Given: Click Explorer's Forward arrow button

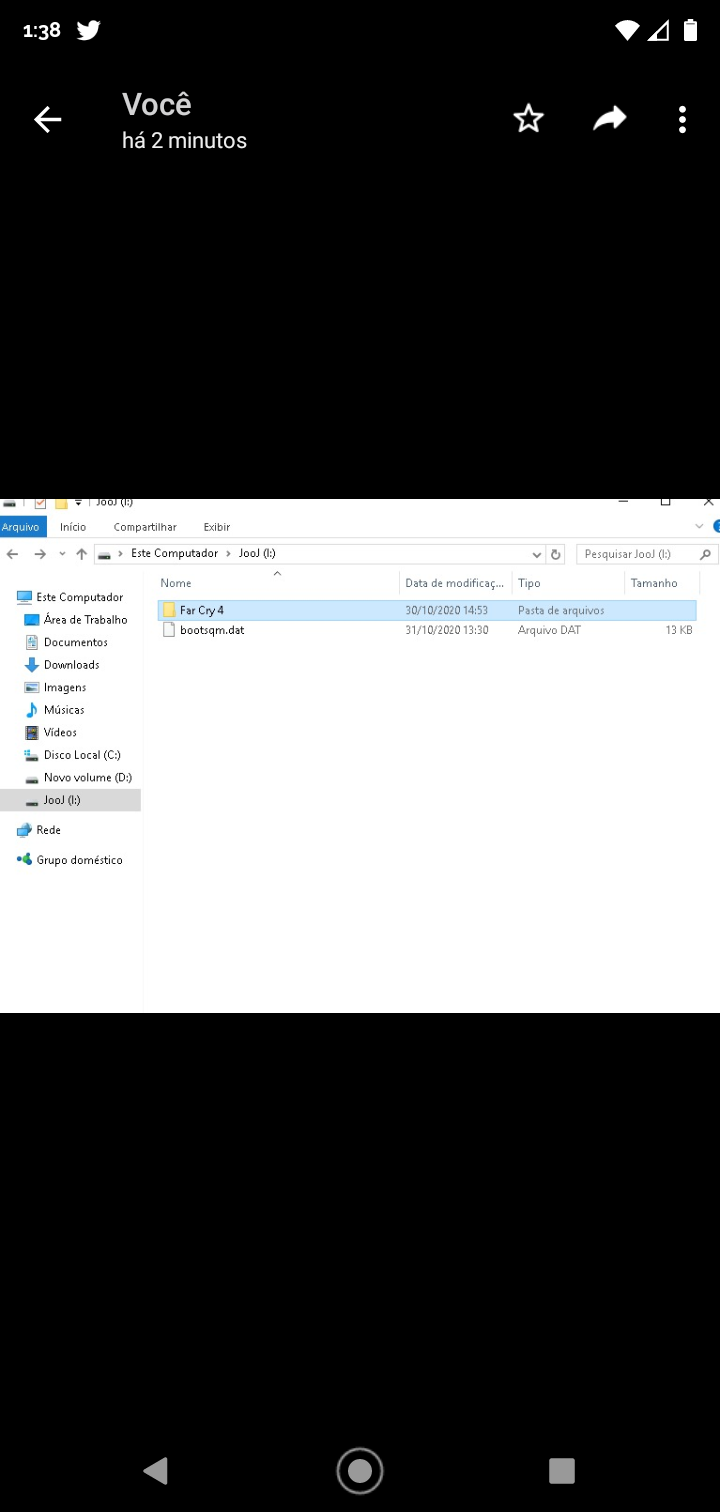Looking at the screenshot, I should [40, 554].
